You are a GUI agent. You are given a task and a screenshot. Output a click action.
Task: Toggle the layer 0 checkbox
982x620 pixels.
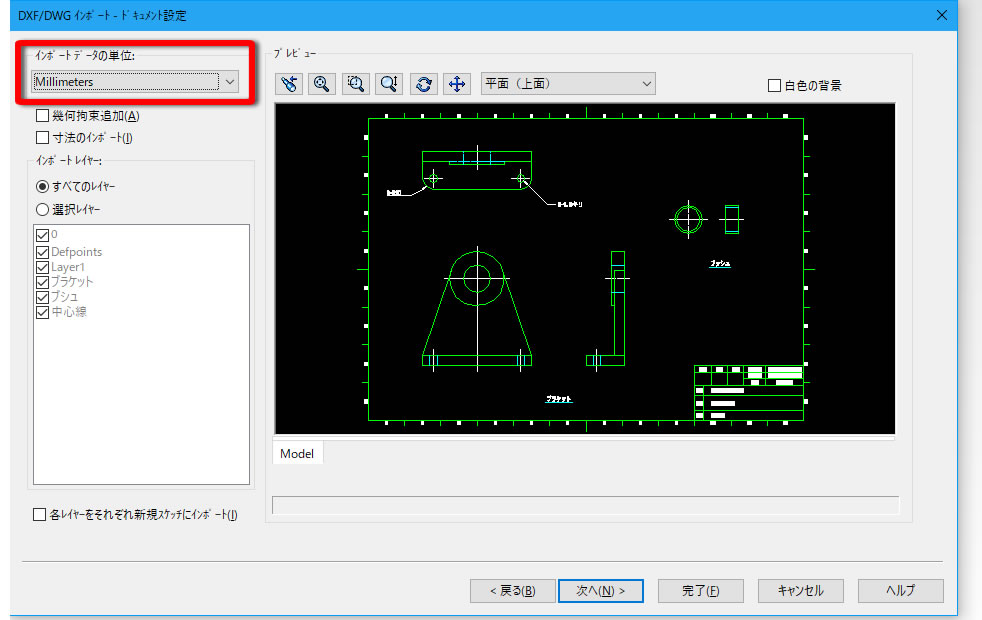click(43, 235)
